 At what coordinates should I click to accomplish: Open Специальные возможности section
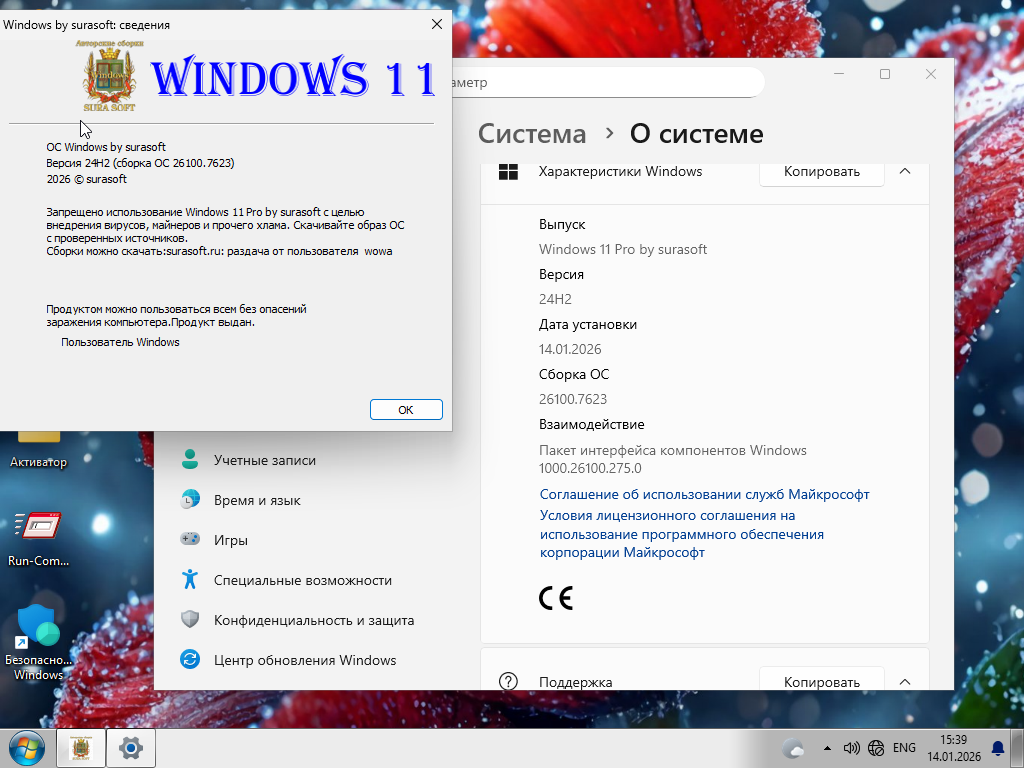point(302,580)
